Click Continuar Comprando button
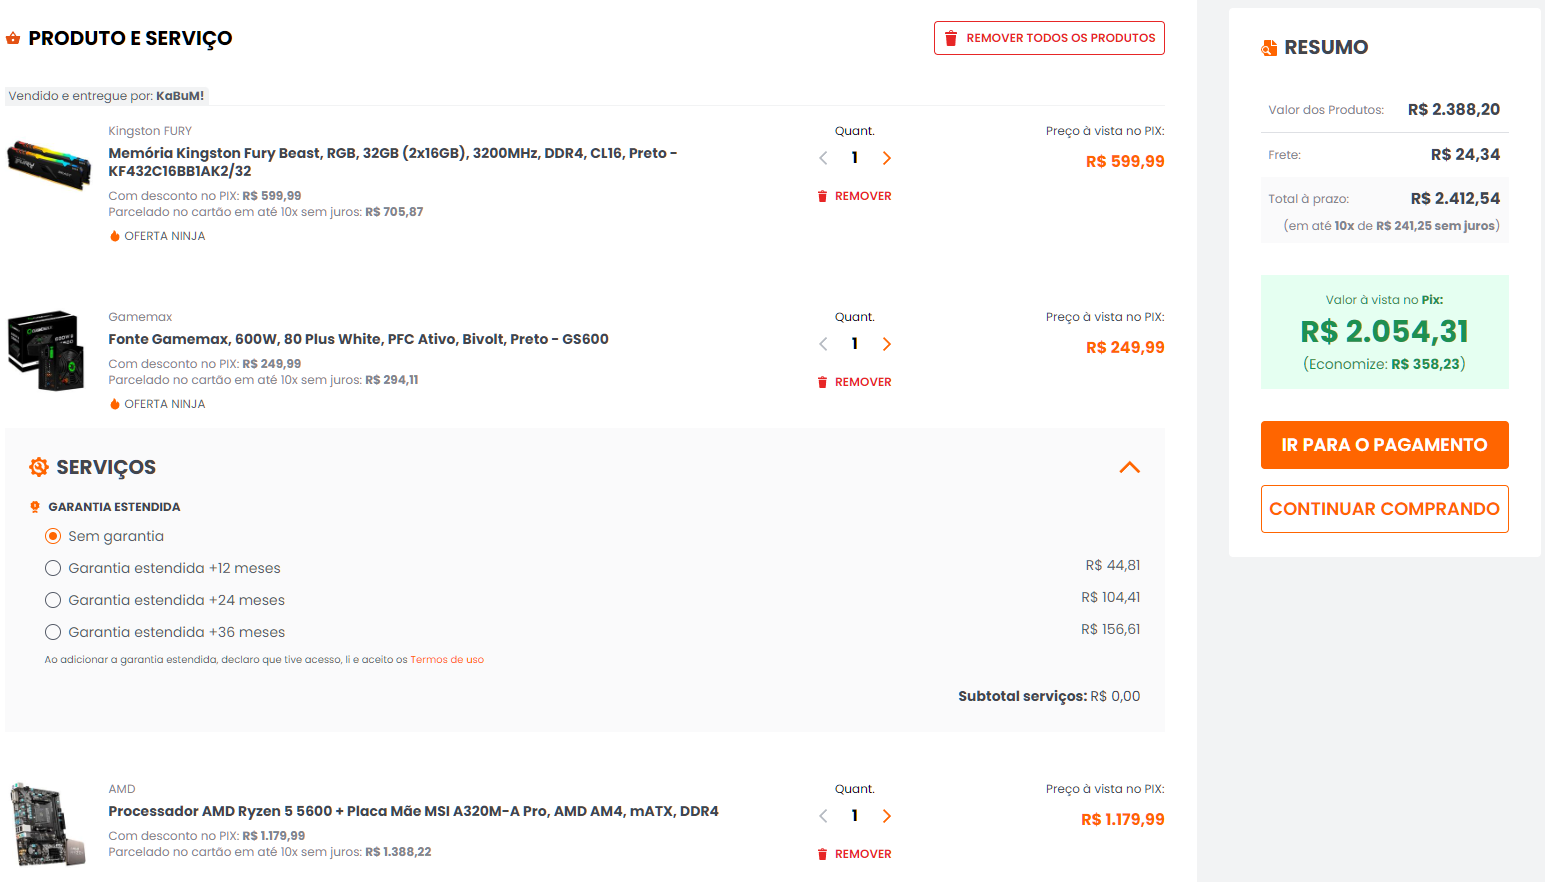The height and width of the screenshot is (882, 1545). pos(1384,509)
